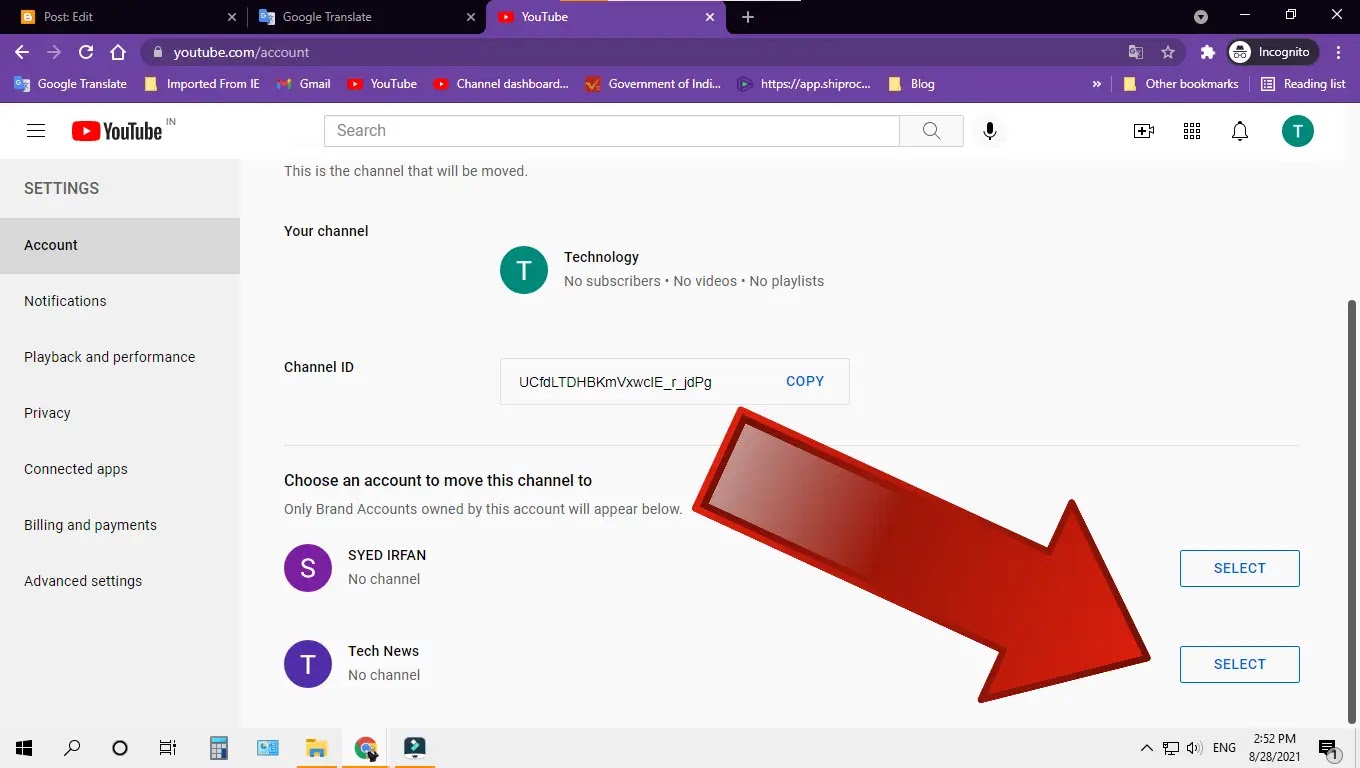Open Connected apps settings
The height and width of the screenshot is (768, 1360).
[x=120, y=469]
